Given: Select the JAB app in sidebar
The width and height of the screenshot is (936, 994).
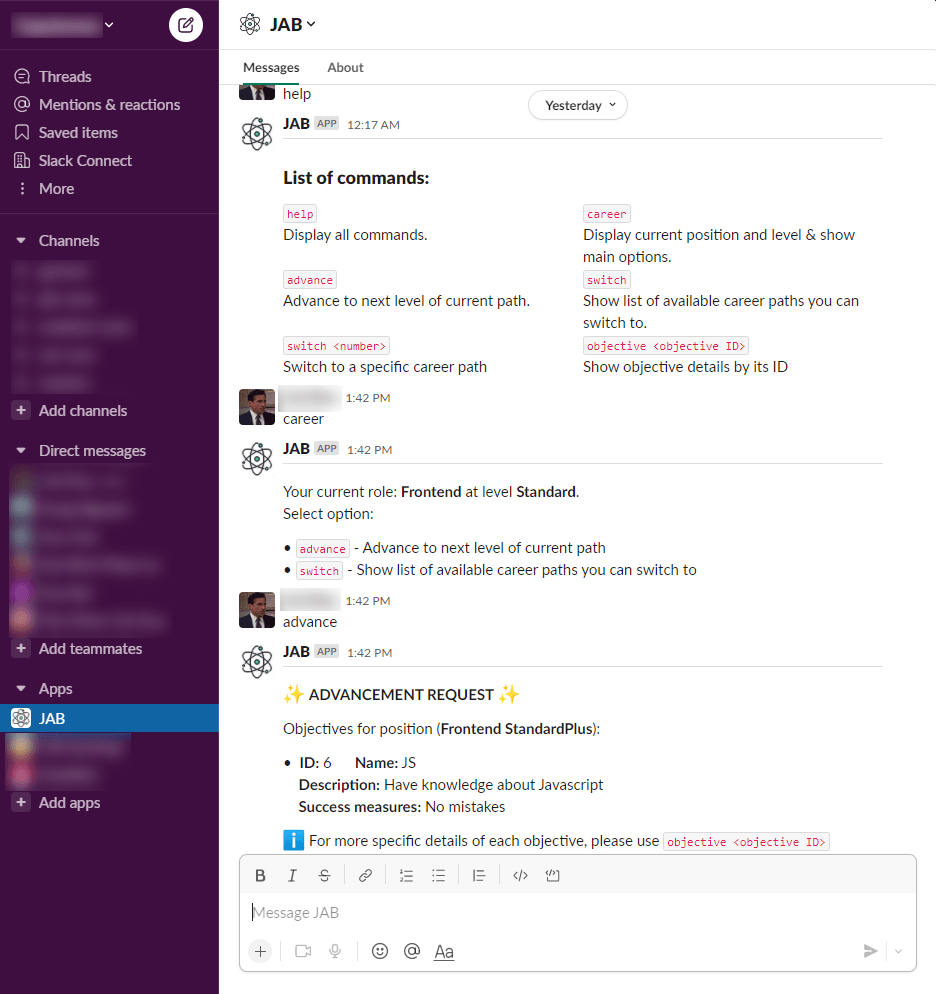Looking at the screenshot, I should tap(109, 718).
